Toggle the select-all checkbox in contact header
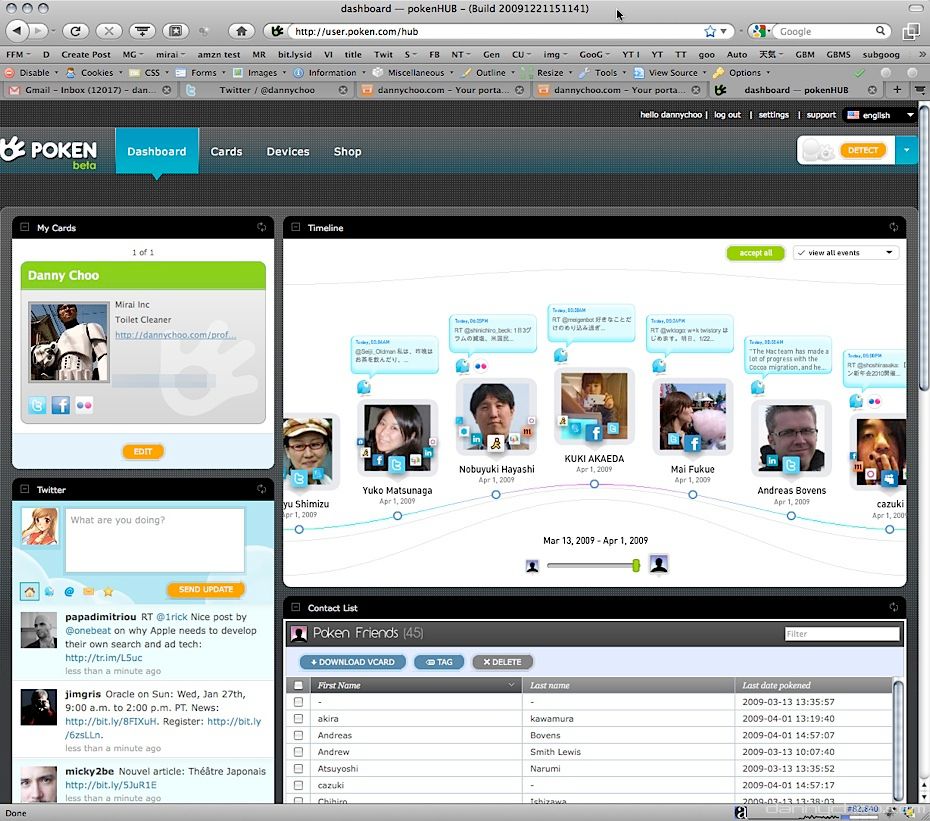This screenshot has width=930, height=821. click(x=298, y=686)
